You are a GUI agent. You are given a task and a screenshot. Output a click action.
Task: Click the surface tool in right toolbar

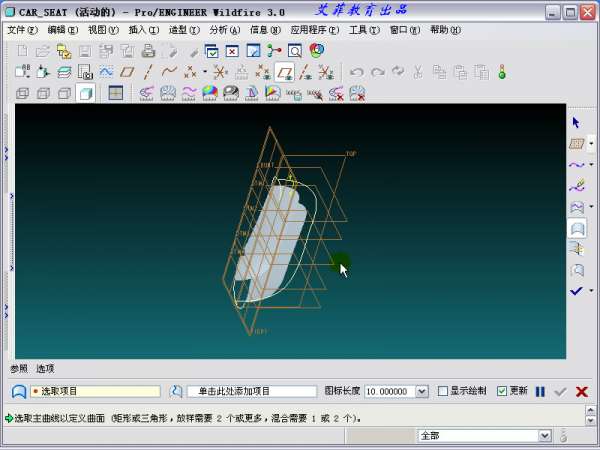577,229
